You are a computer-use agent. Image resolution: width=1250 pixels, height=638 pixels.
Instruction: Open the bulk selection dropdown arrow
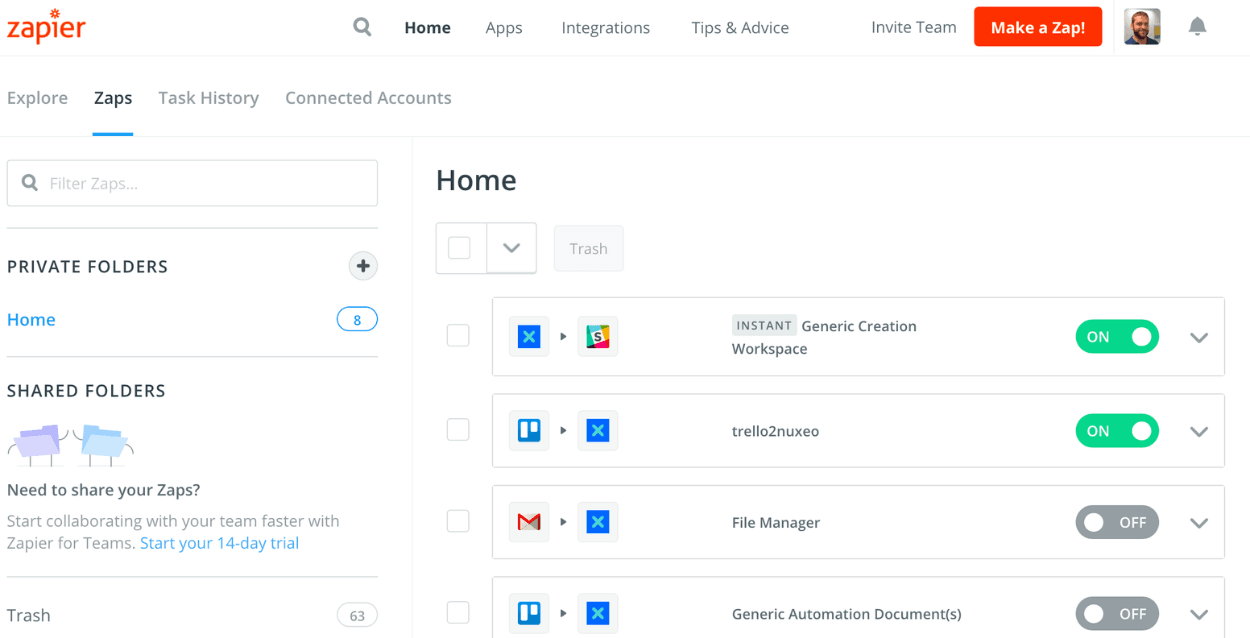pyautogui.click(x=511, y=248)
